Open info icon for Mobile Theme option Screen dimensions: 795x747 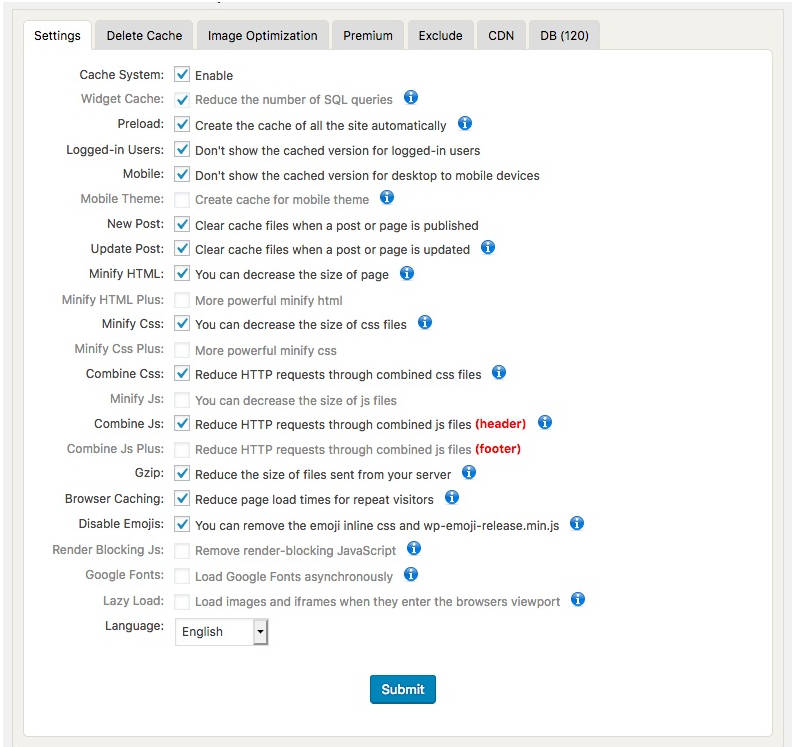(x=387, y=197)
